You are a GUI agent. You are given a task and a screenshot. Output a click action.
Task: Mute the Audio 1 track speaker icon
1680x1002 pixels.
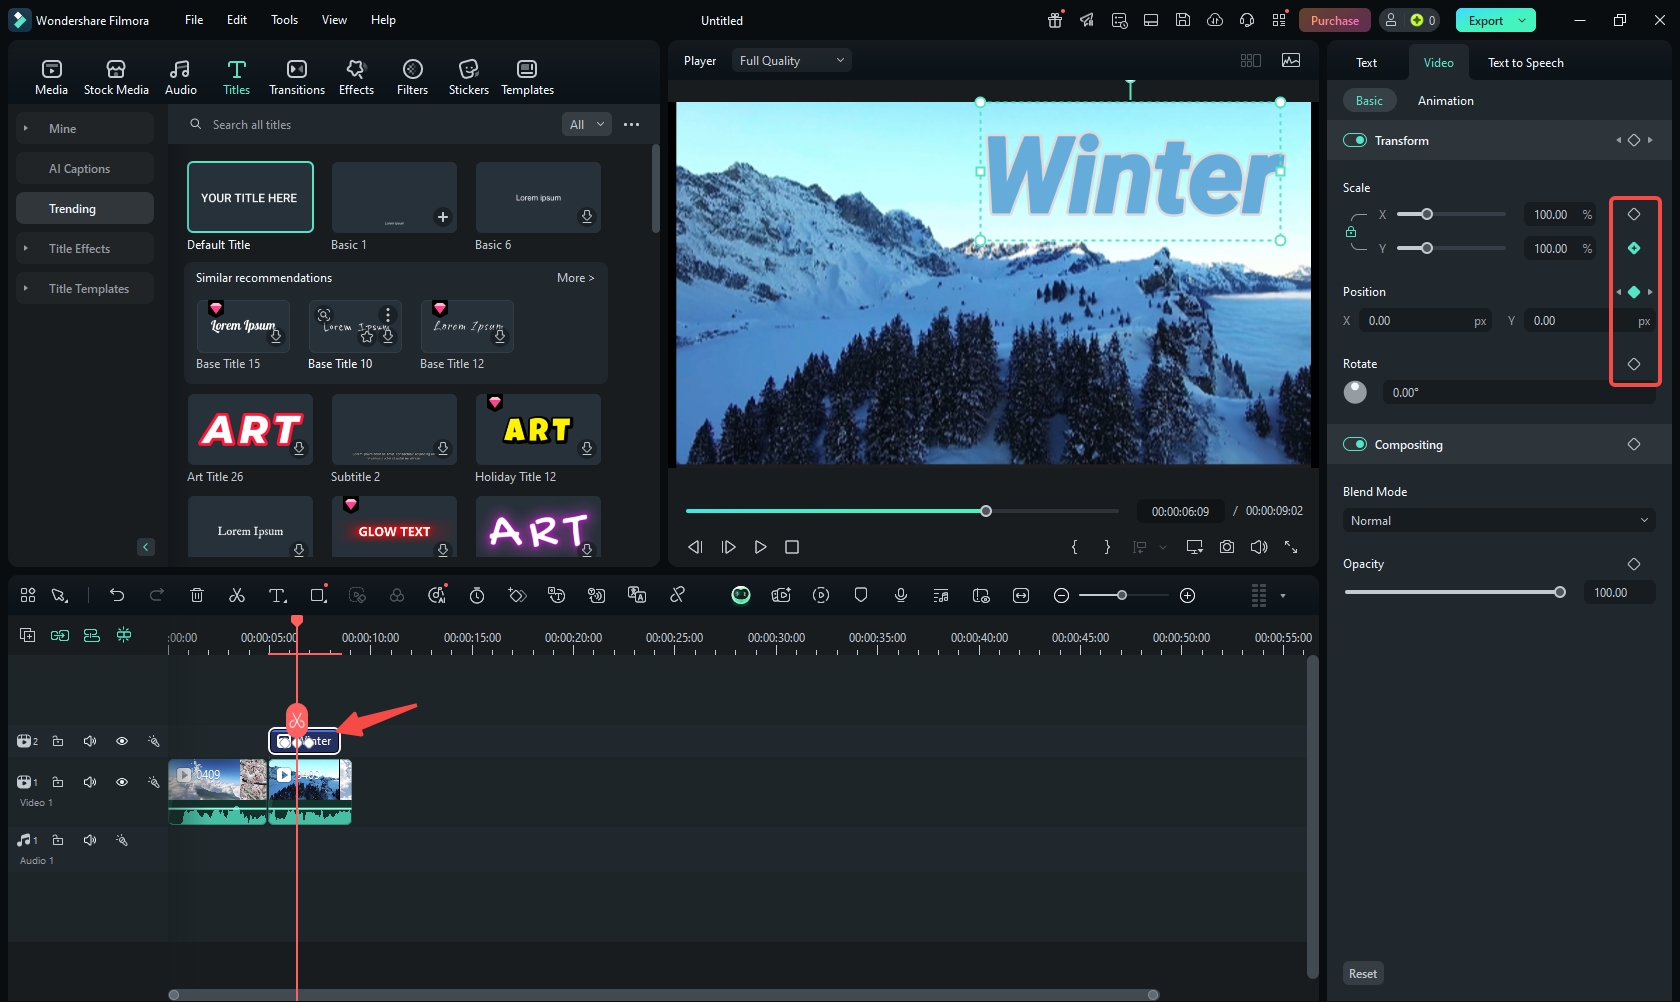(x=89, y=840)
